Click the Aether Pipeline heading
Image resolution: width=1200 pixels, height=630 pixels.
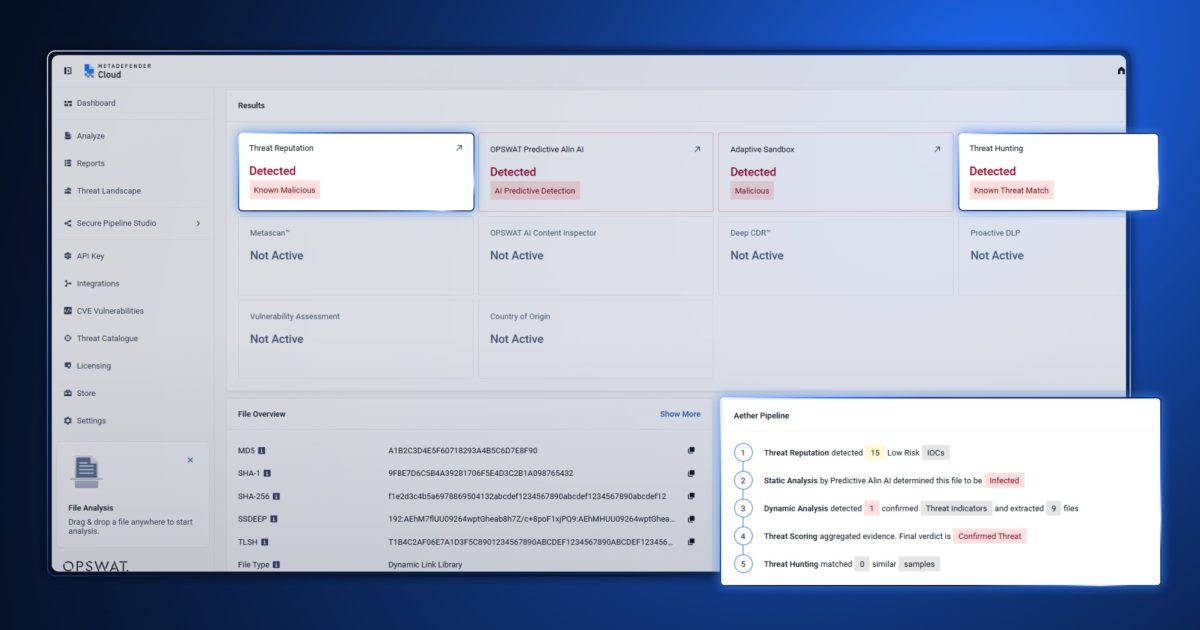click(761, 415)
